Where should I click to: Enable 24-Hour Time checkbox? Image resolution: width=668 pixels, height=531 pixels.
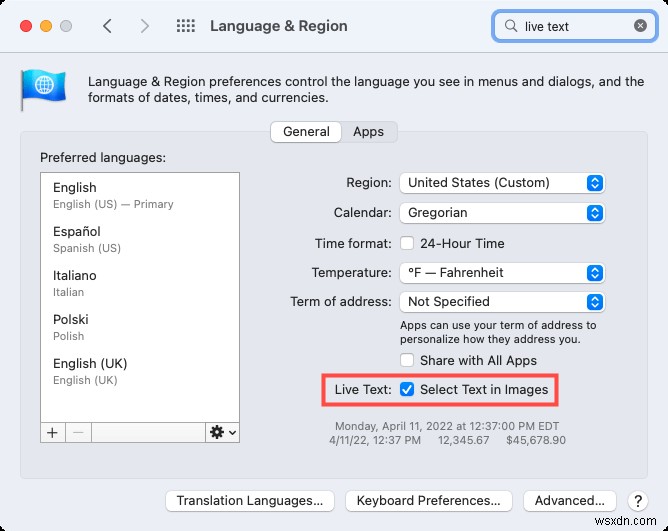point(407,243)
